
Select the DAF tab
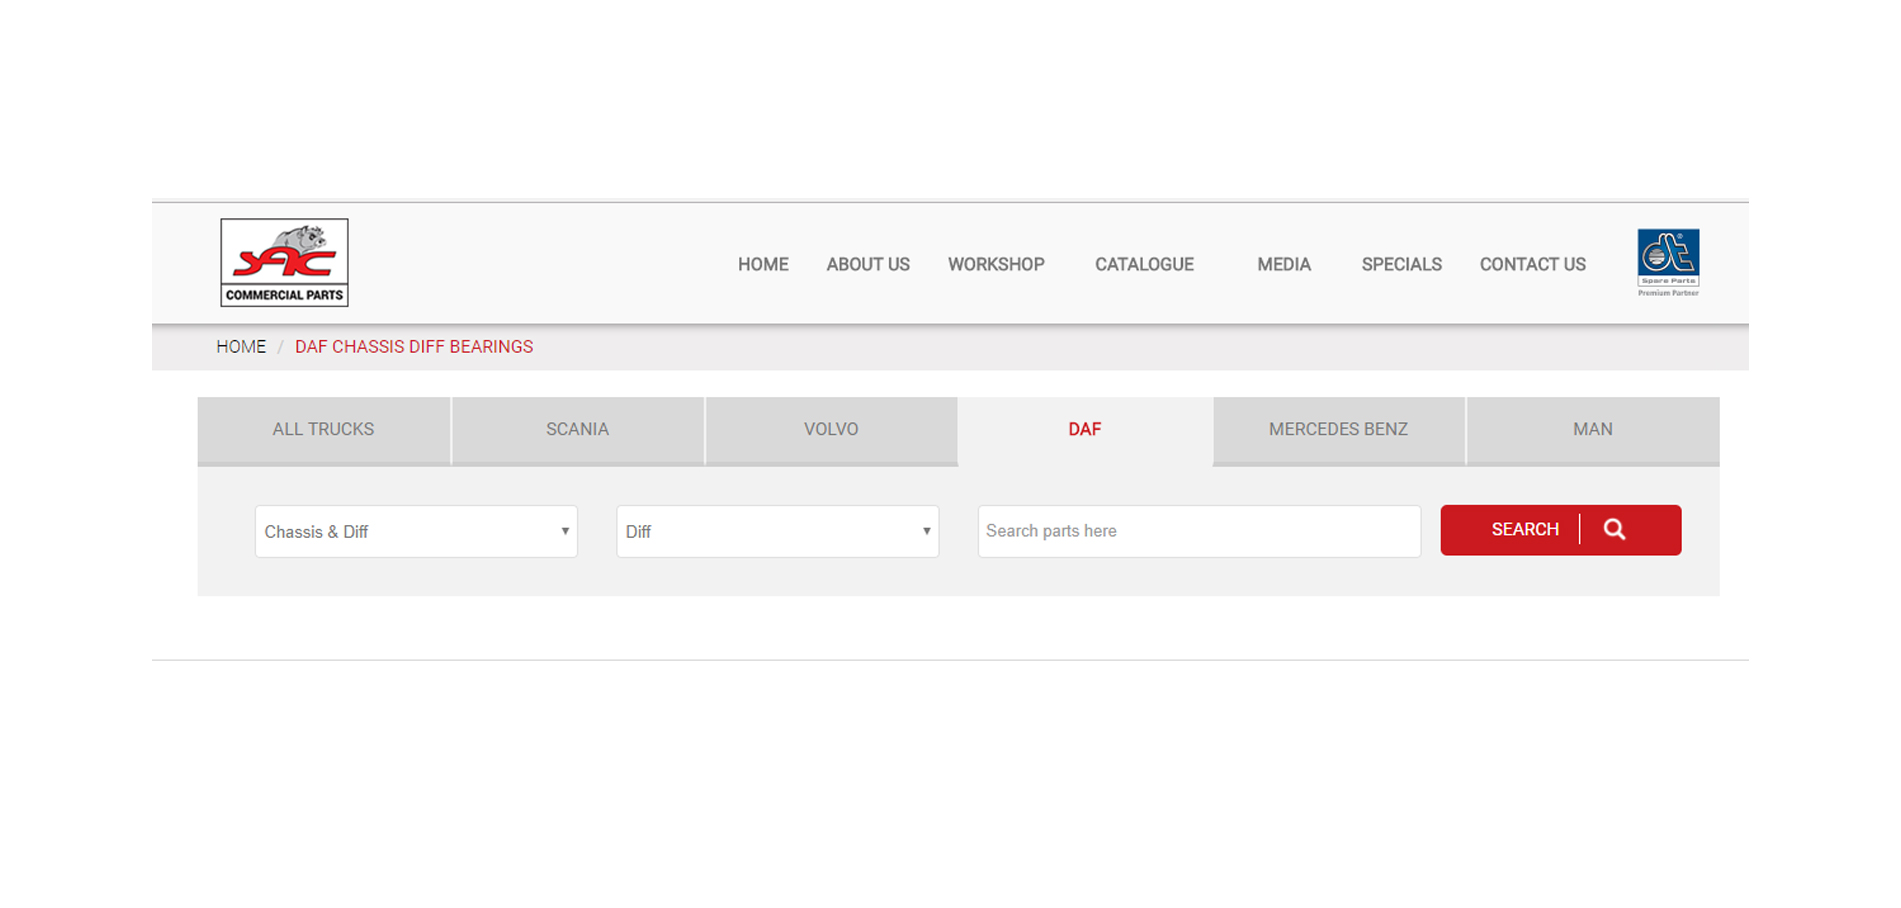[x=1085, y=431]
